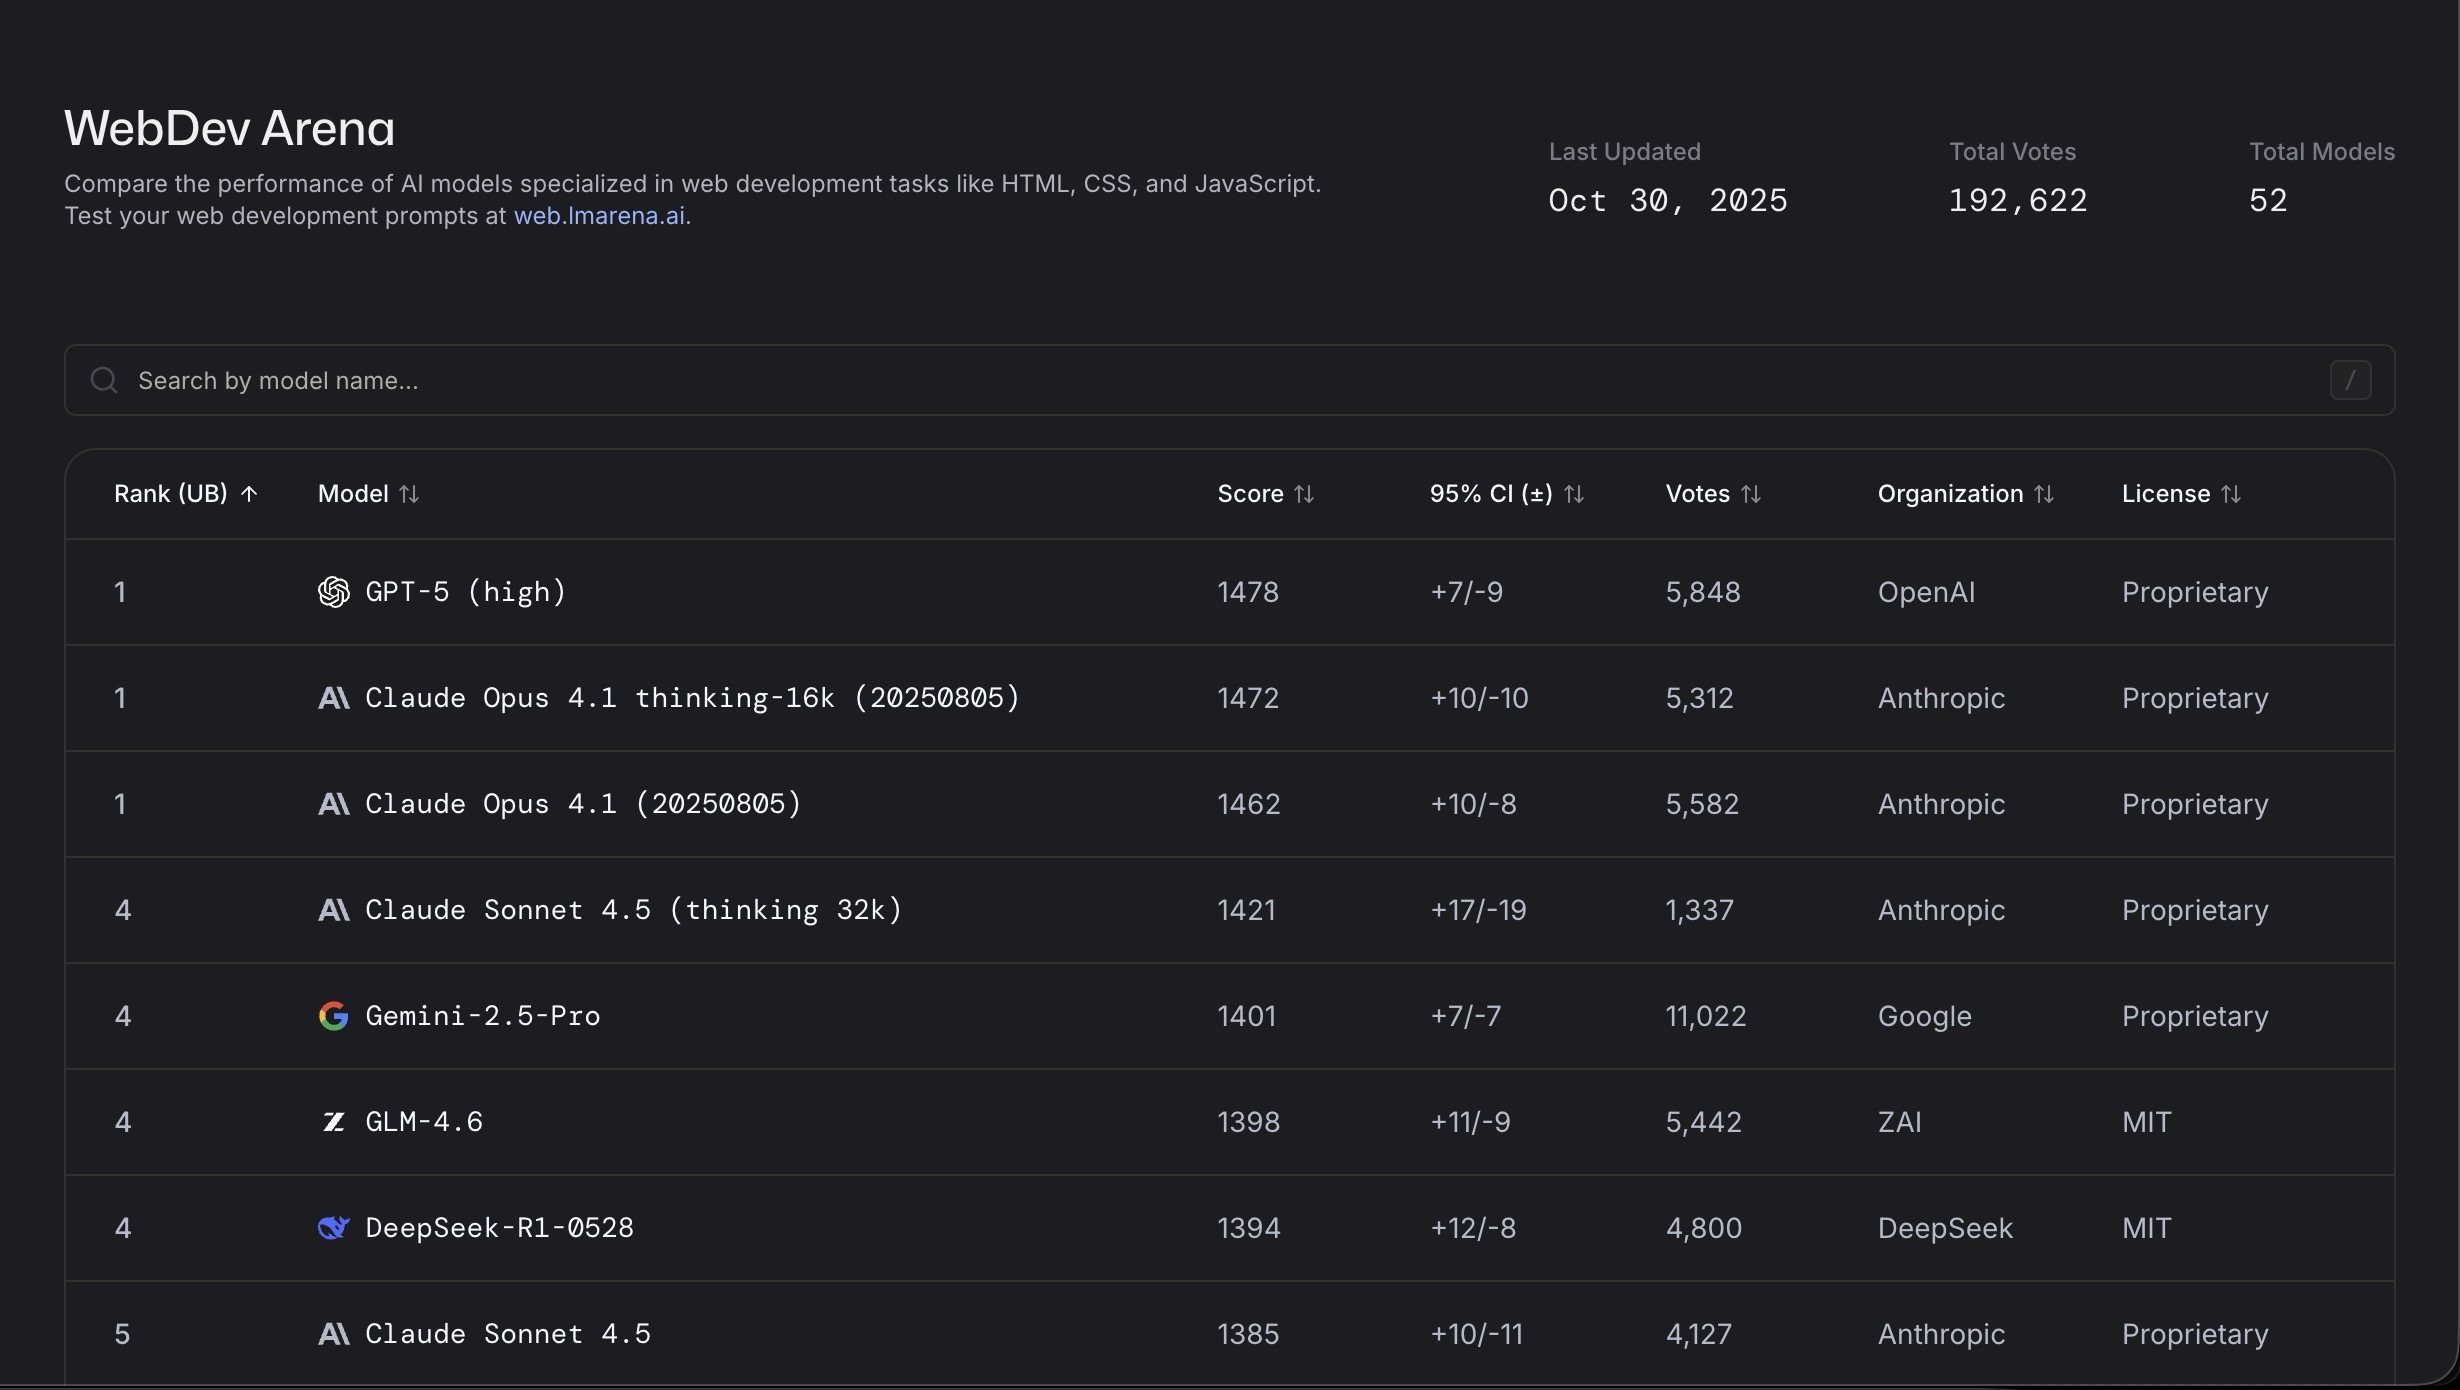Click the WebDev Arena title heading
Screen dimensions: 2460x1390
pos(229,128)
